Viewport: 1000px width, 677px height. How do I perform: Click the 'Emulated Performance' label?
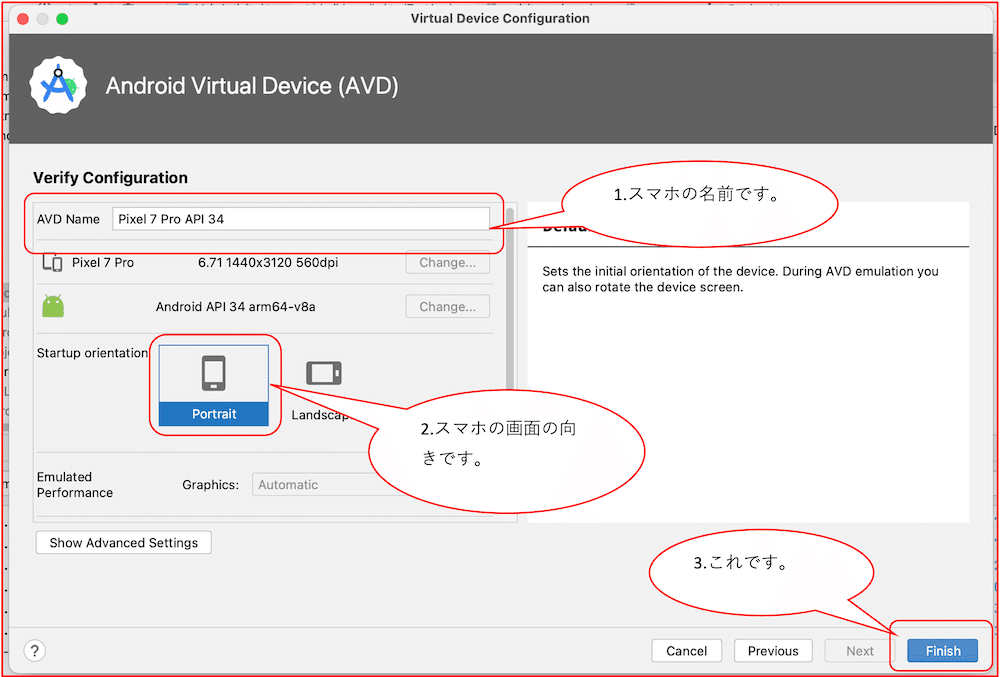(x=75, y=484)
